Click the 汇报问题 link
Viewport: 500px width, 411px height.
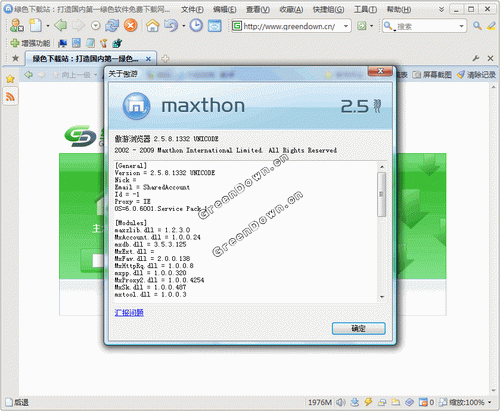(x=129, y=312)
